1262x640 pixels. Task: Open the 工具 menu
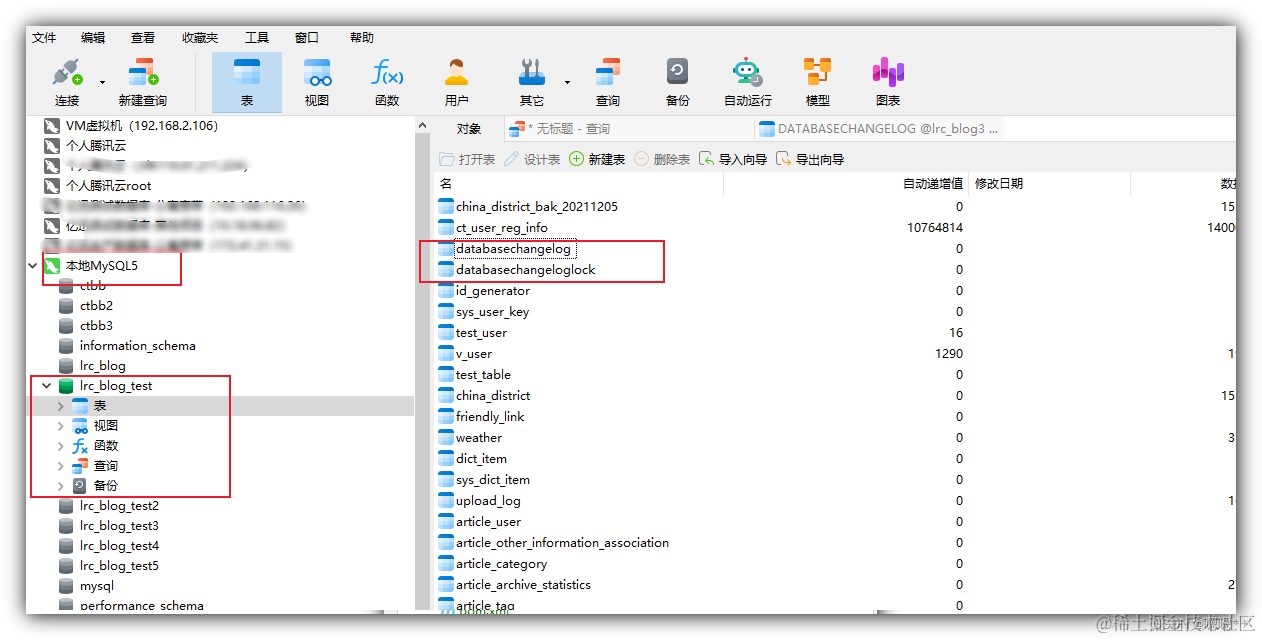pyautogui.click(x=257, y=38)
